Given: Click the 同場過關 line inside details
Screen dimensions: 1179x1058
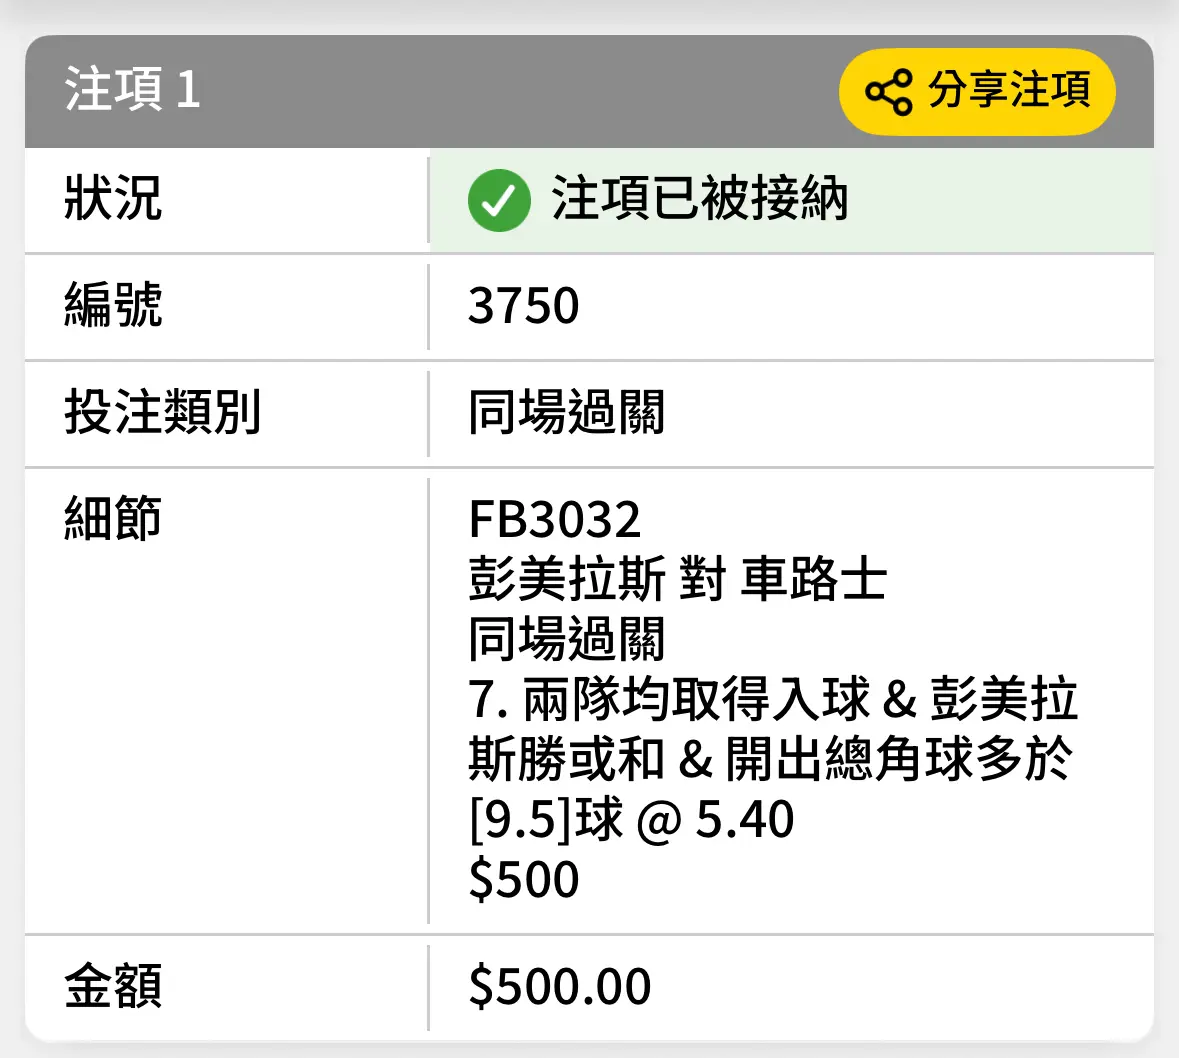Looking at the screenshot, I should point(566,638).
